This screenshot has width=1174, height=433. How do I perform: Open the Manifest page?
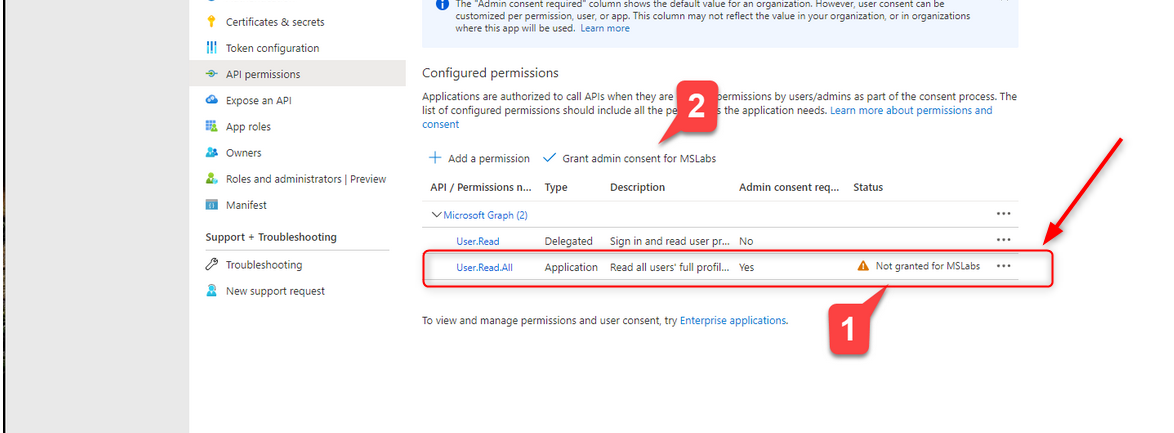pos(246,205)
